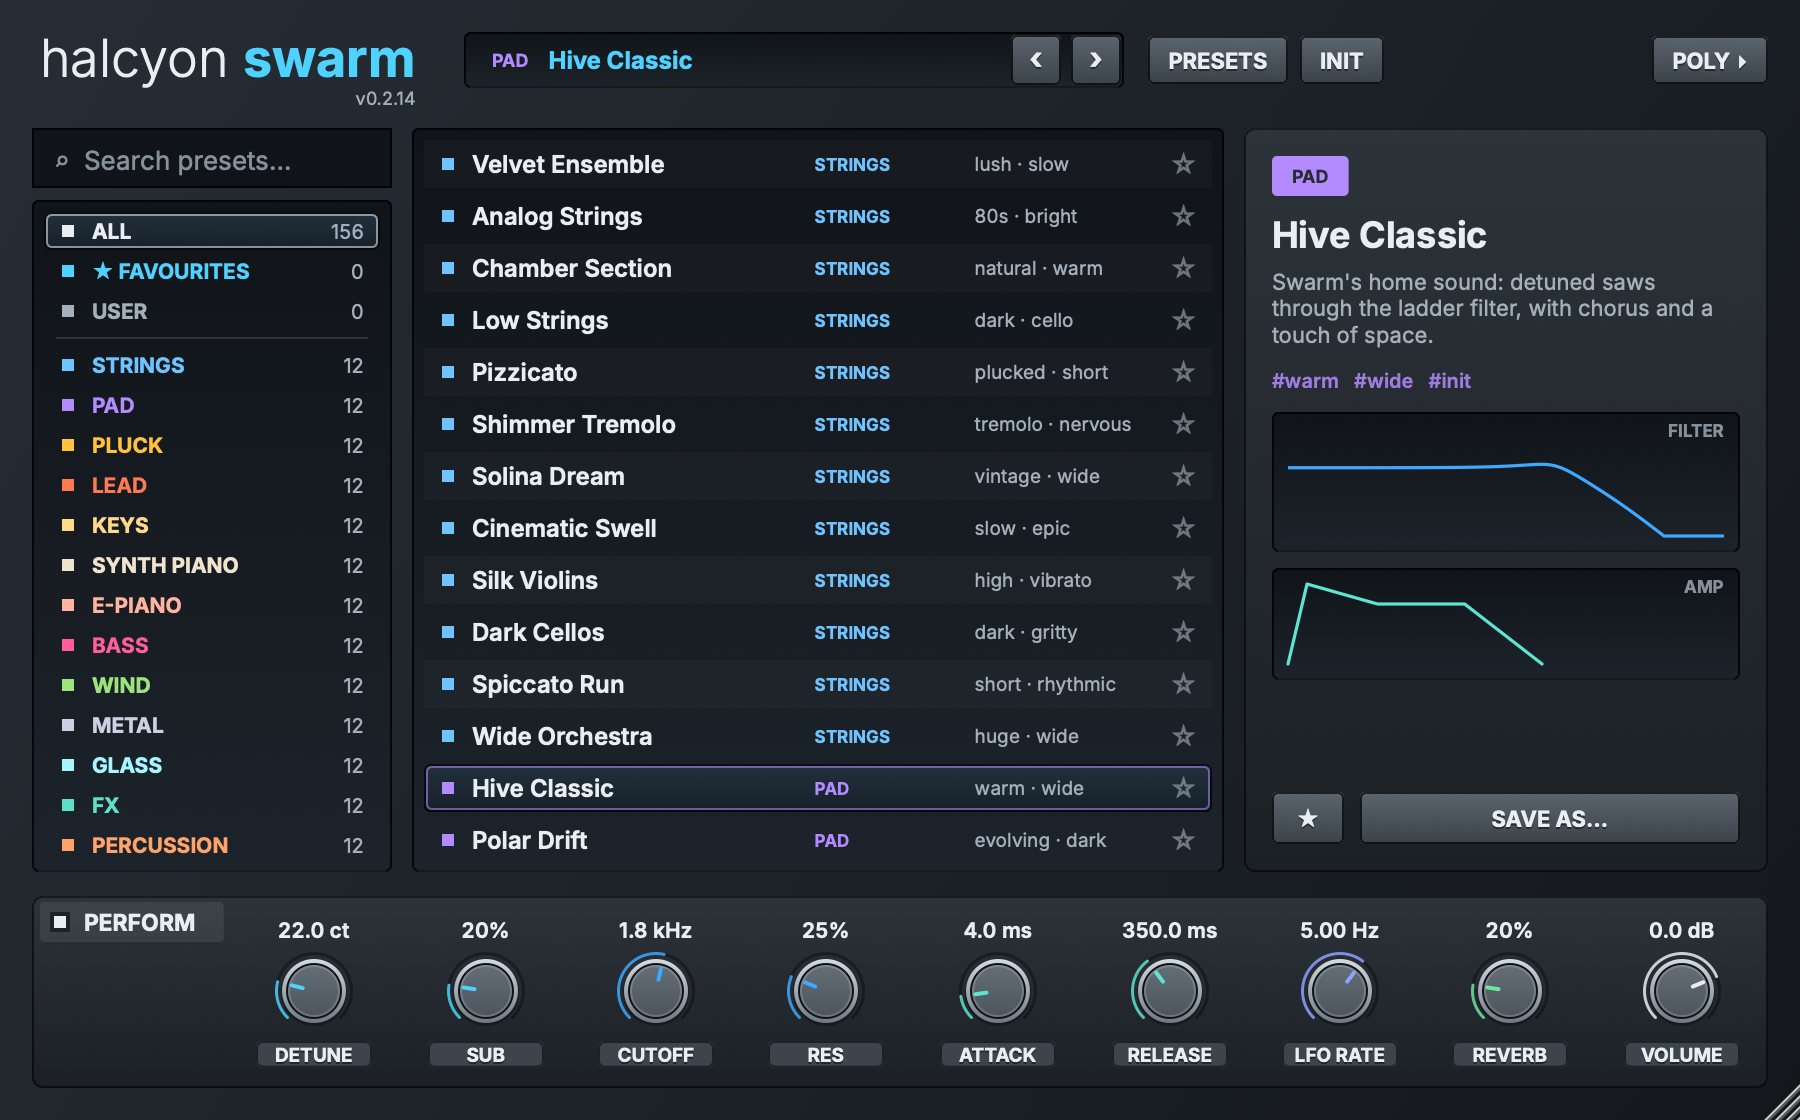Click the INIT button
The image size is (1800, 1120).
click(1341, 61)
